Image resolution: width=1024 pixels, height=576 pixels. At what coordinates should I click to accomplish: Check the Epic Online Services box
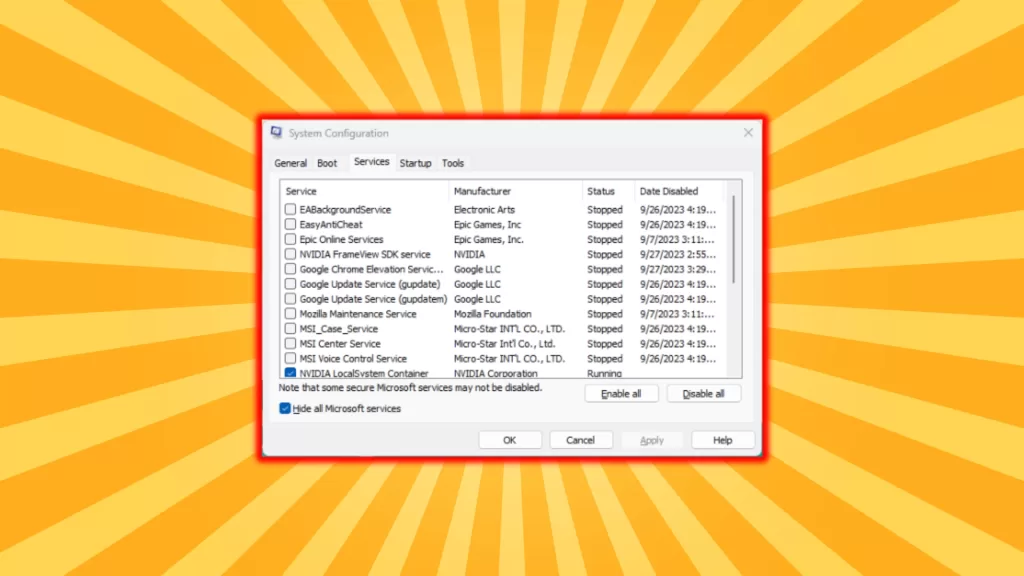tap(291, 239)
